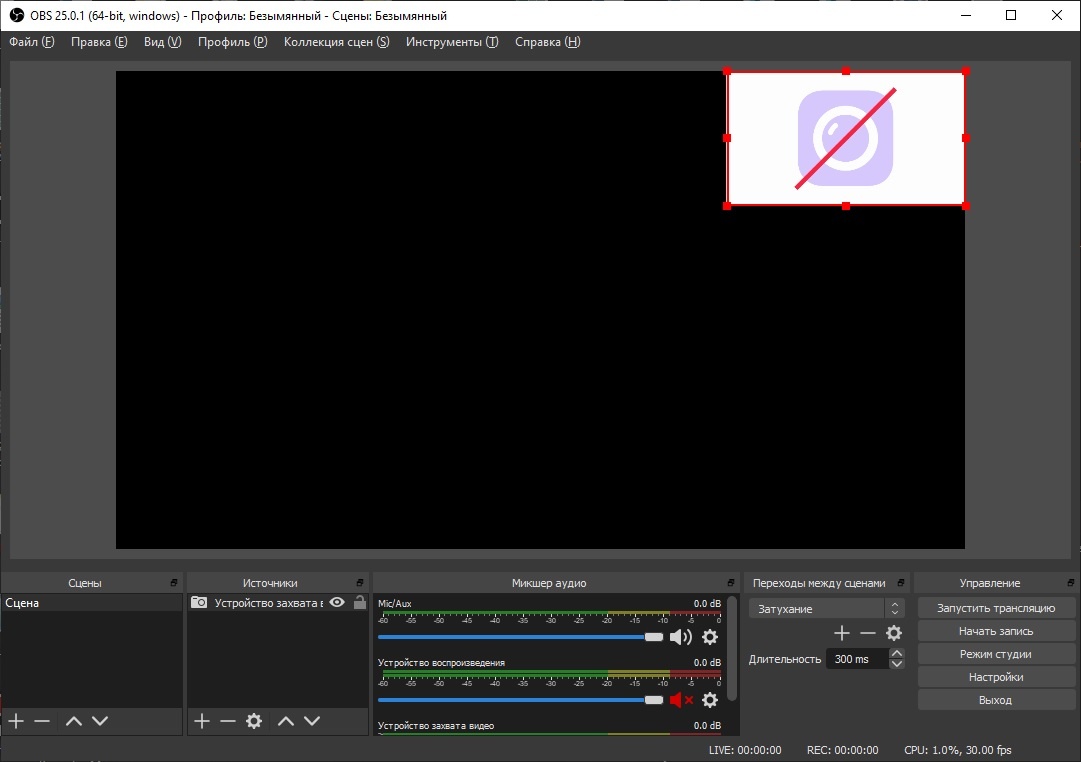1081x762 pixels.
Task: Click the Mic/Aux channel label
Action: coord(395,603)
